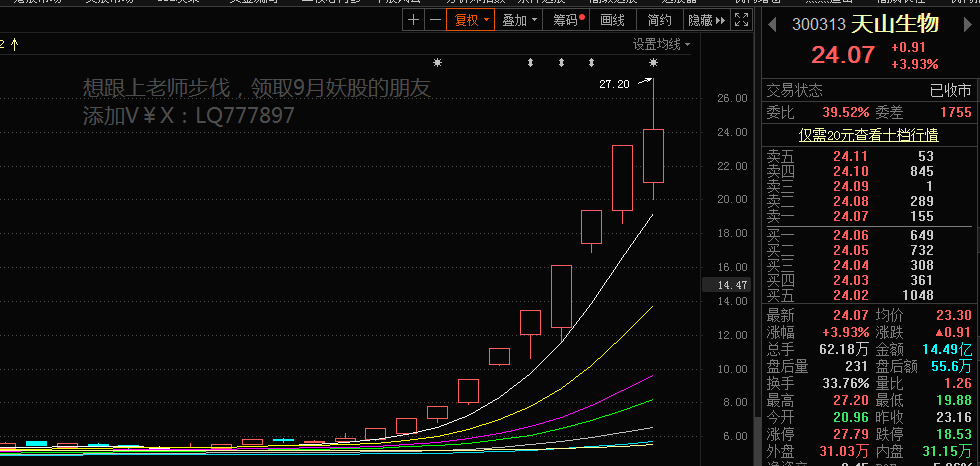Select 买二 bid row at 24.05
The image size is (980, 466).
pos(869,250)
